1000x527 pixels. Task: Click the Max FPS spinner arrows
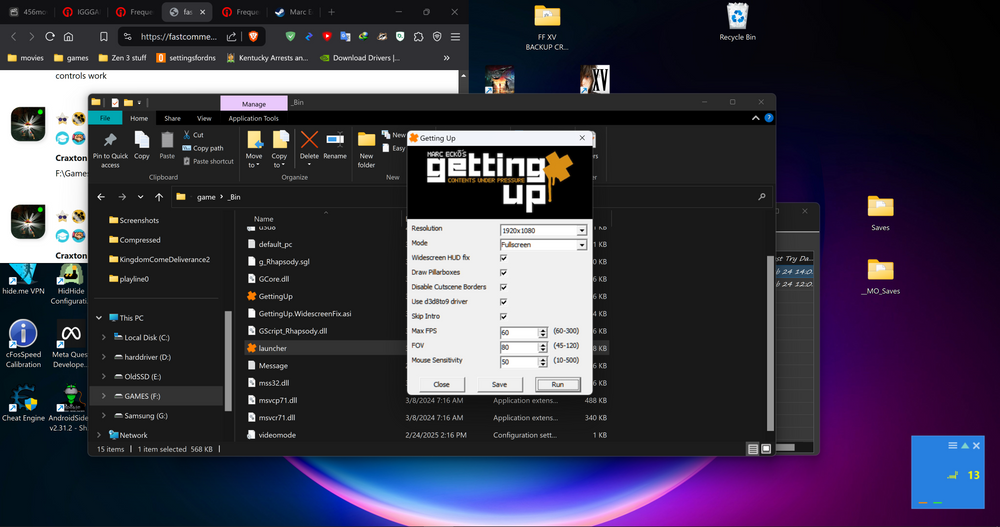pos(543,332)
